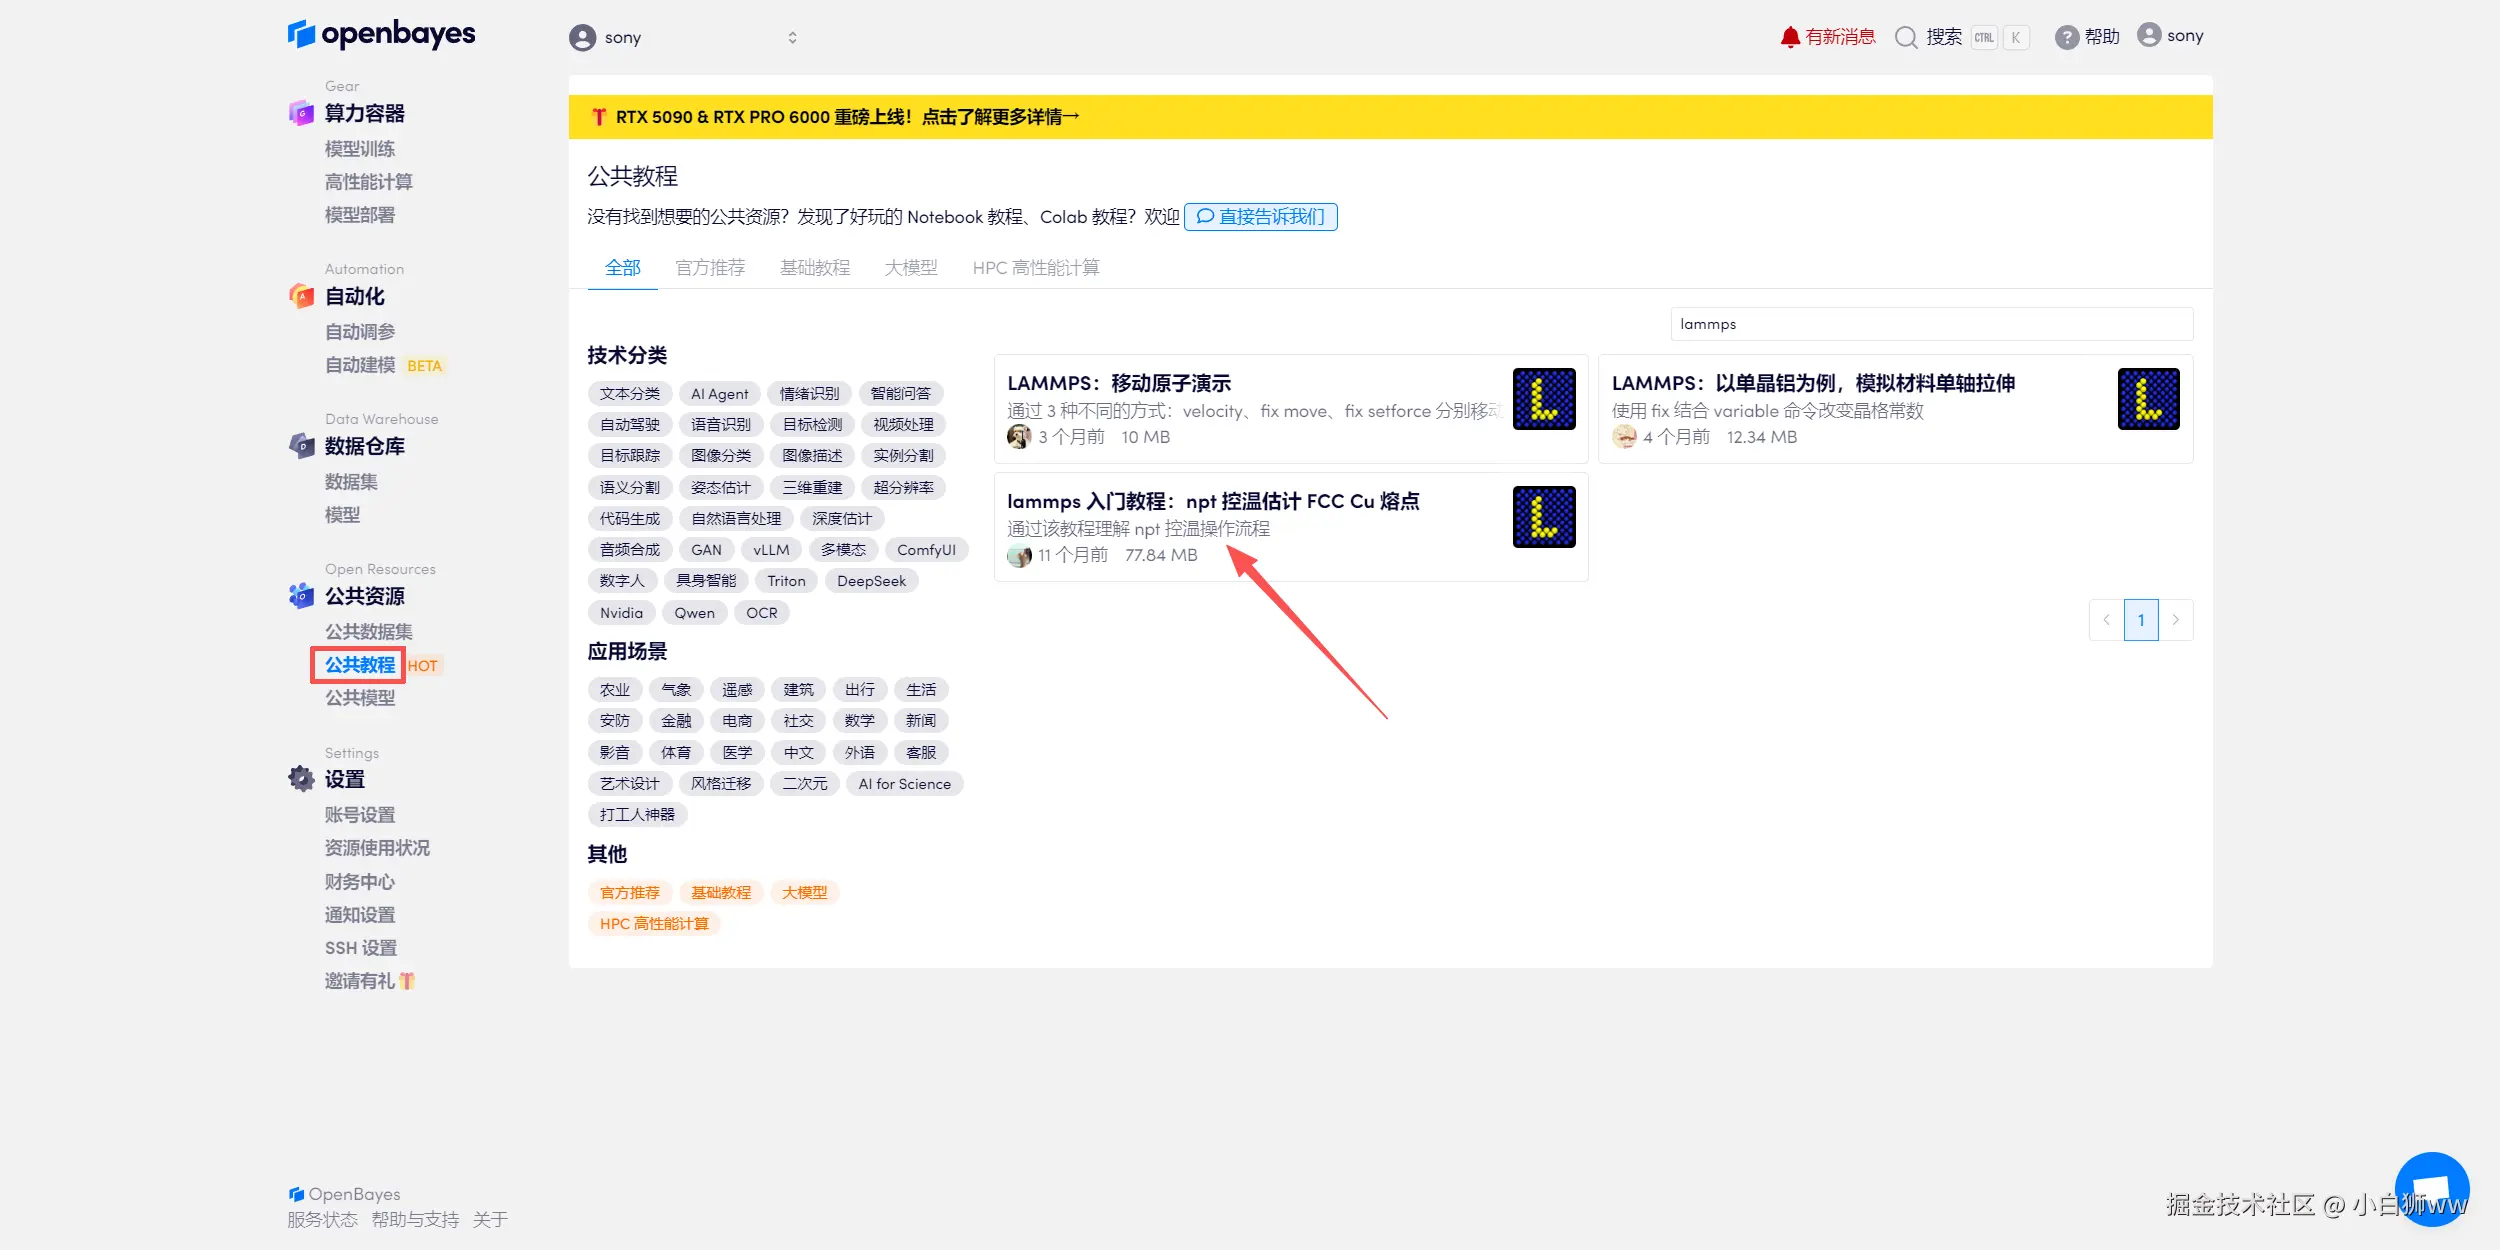Click the openbayes logo

pos(381,34)
